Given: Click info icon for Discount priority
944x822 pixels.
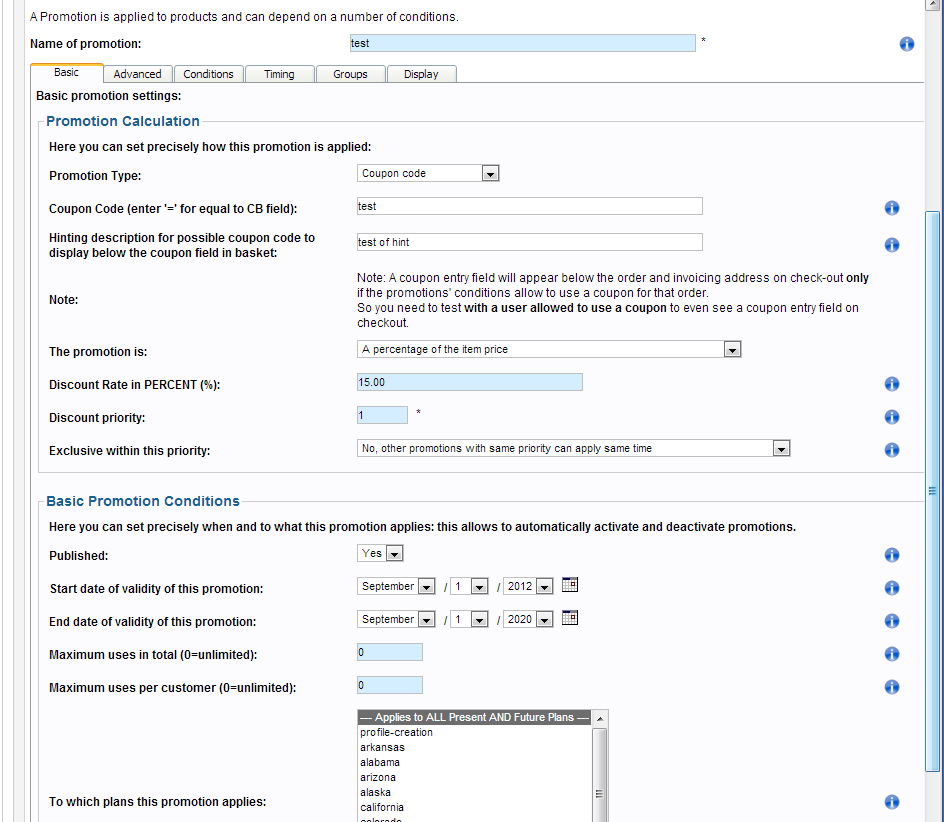Looking at the screenshot, I should pyautogui.click(x=892, y=417).
